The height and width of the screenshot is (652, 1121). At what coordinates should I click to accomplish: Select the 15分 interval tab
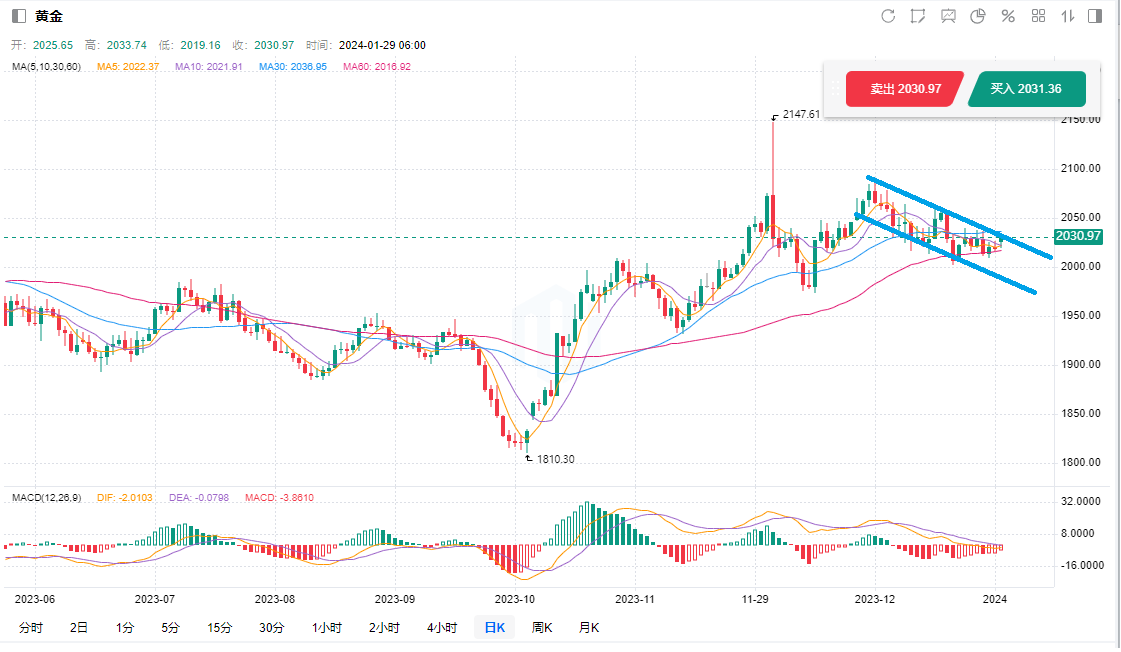[220, 628]
